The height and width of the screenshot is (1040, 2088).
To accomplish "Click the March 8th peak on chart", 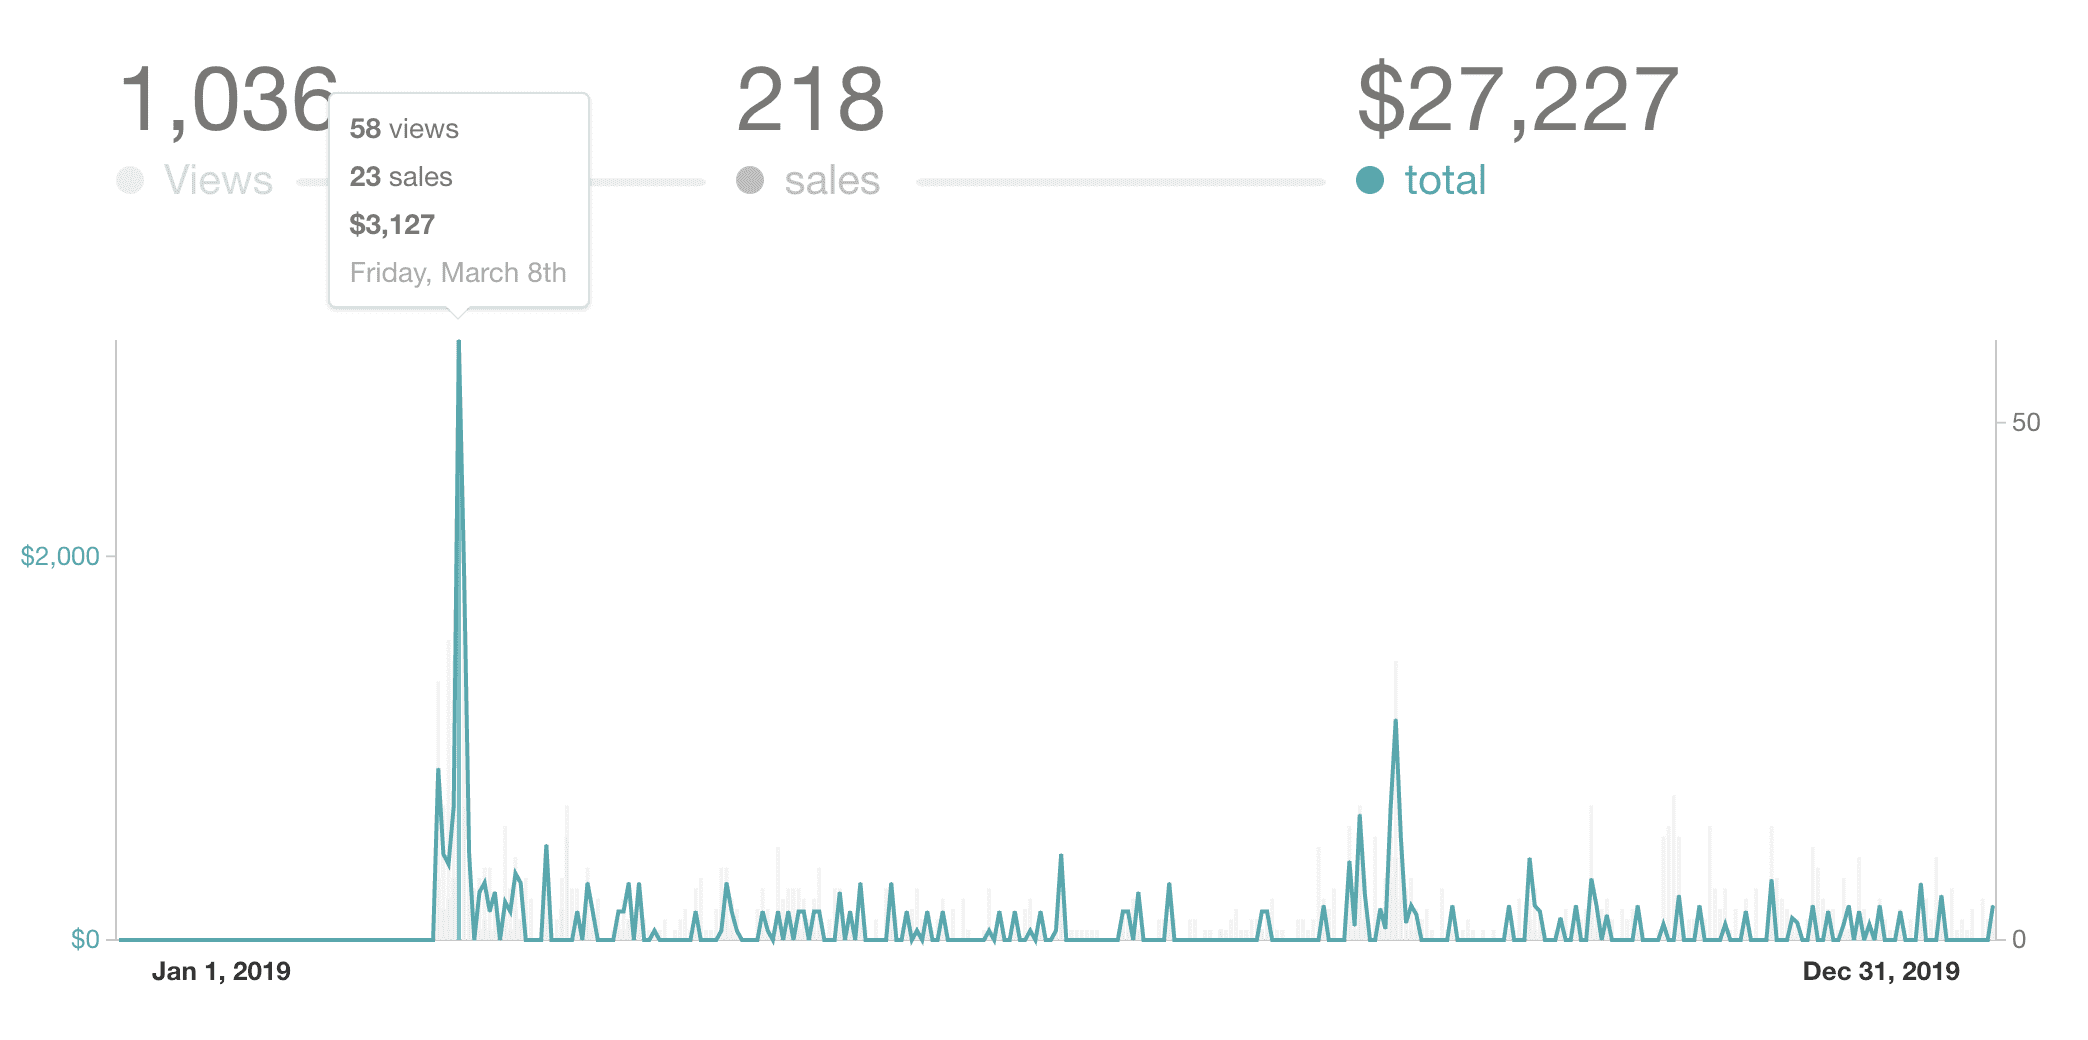I will 459,344.
